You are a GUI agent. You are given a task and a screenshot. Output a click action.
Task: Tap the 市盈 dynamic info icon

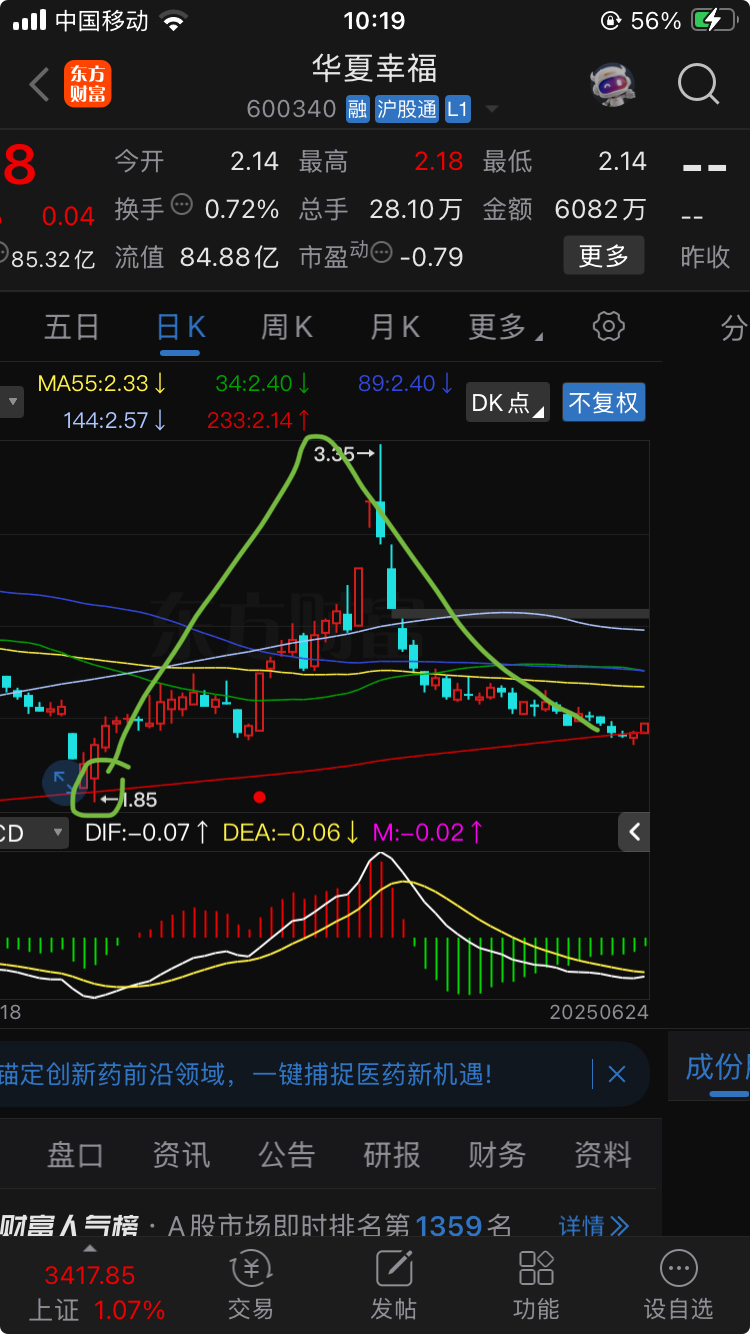click(381, 253)
